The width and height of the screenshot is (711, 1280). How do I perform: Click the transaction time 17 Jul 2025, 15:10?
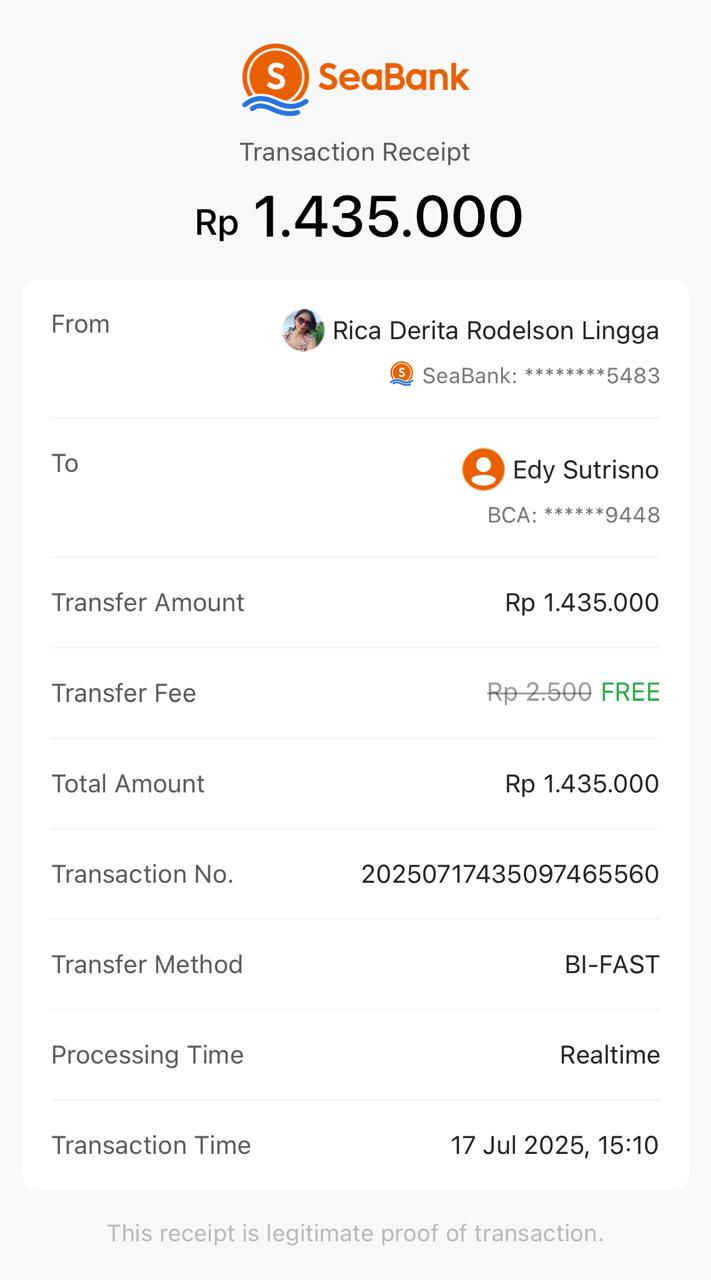point(555,1146)
